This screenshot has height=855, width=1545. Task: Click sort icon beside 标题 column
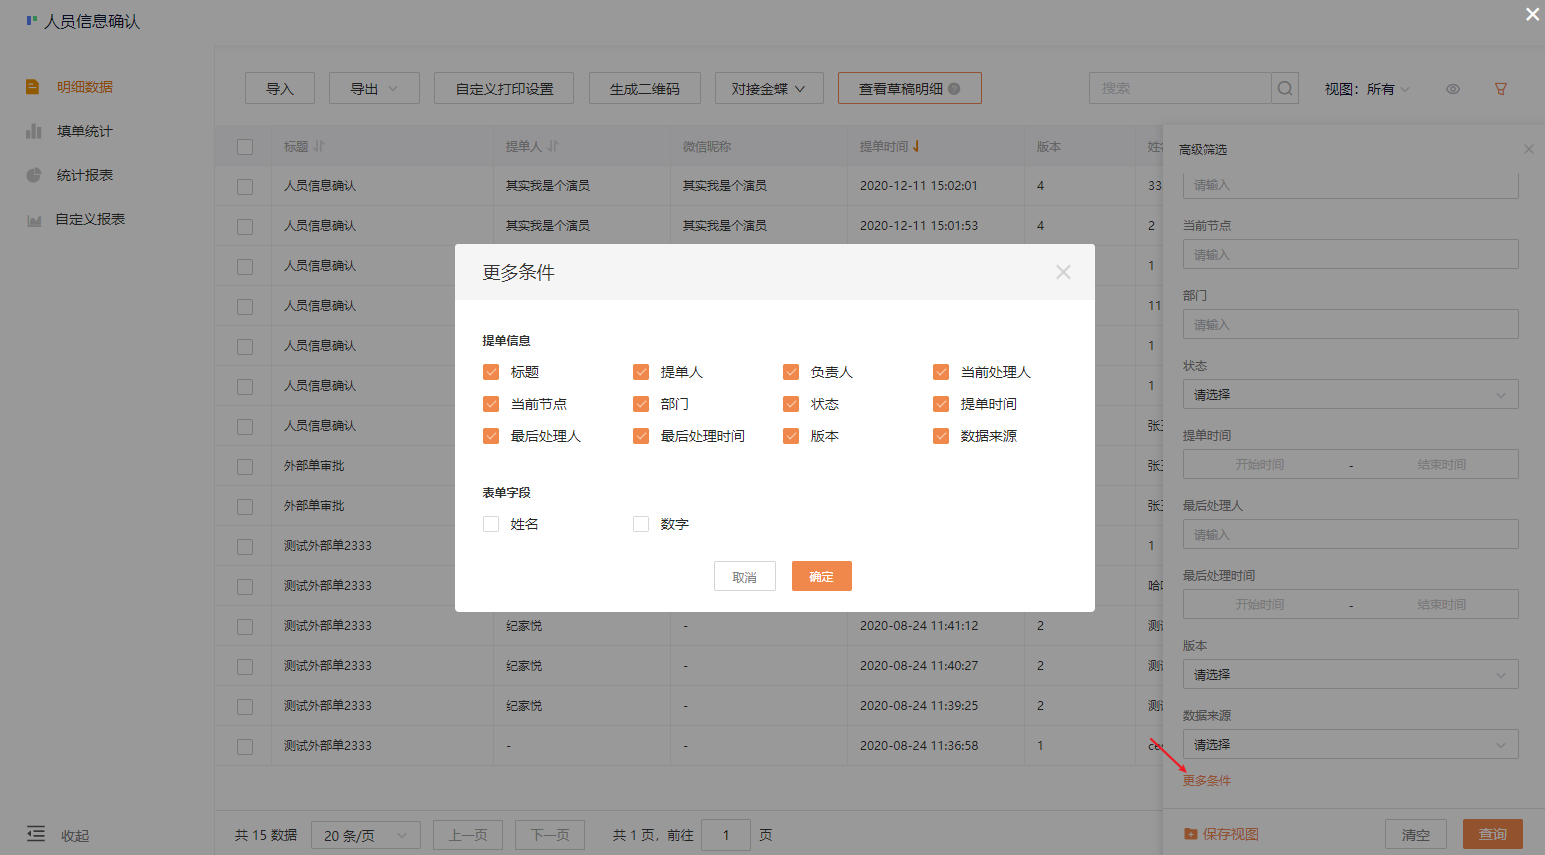coord(320,146)
